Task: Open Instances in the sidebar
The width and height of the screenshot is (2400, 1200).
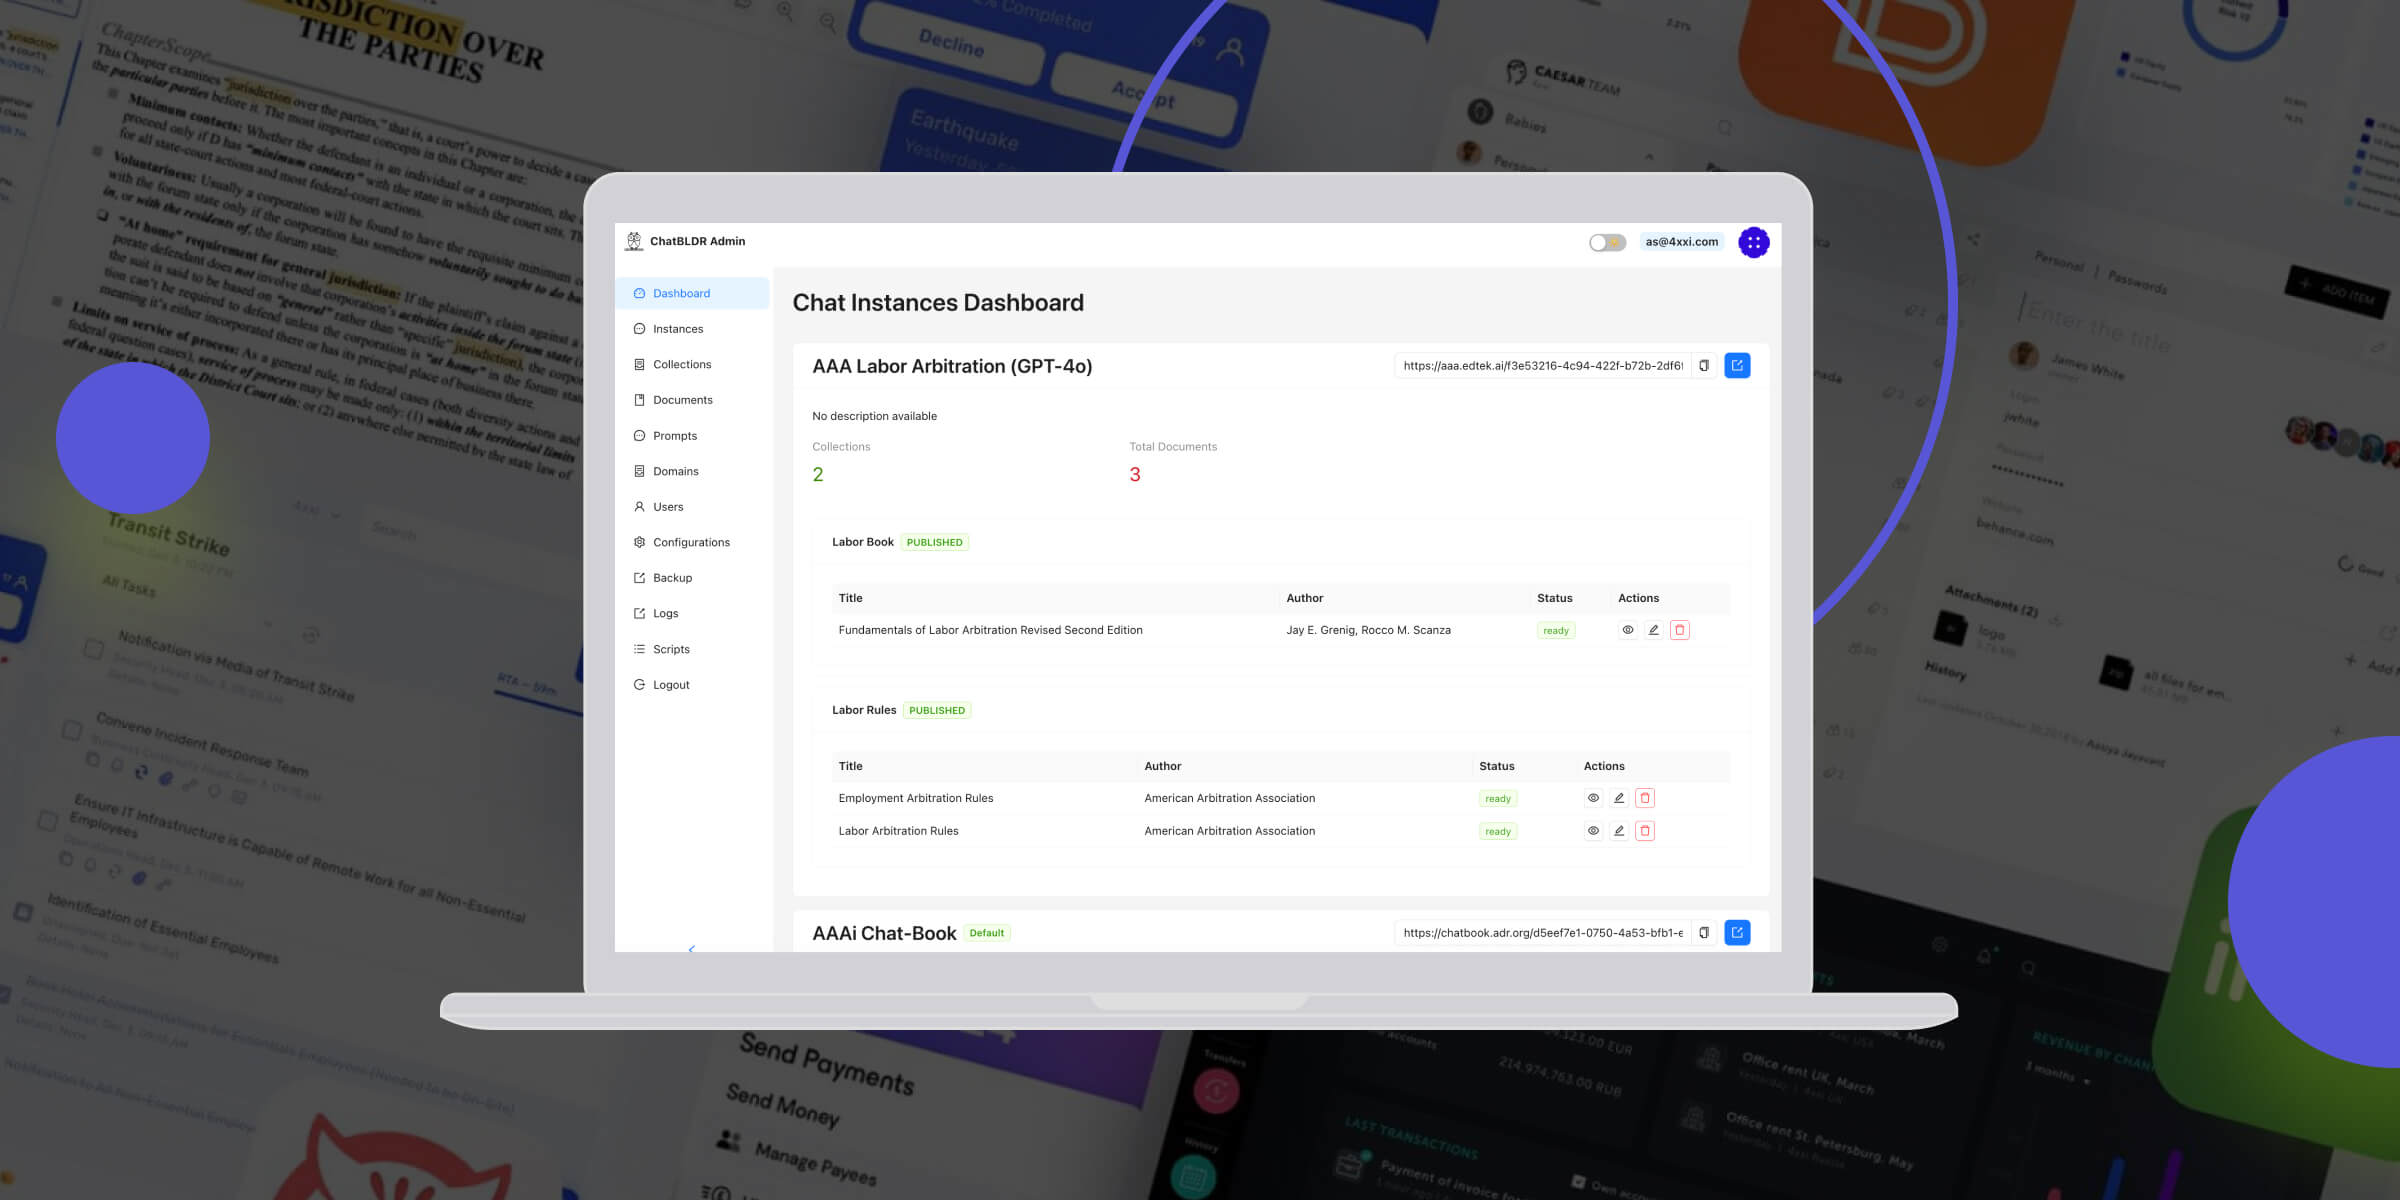Action: pyautogui.click(x=692, y=329)
